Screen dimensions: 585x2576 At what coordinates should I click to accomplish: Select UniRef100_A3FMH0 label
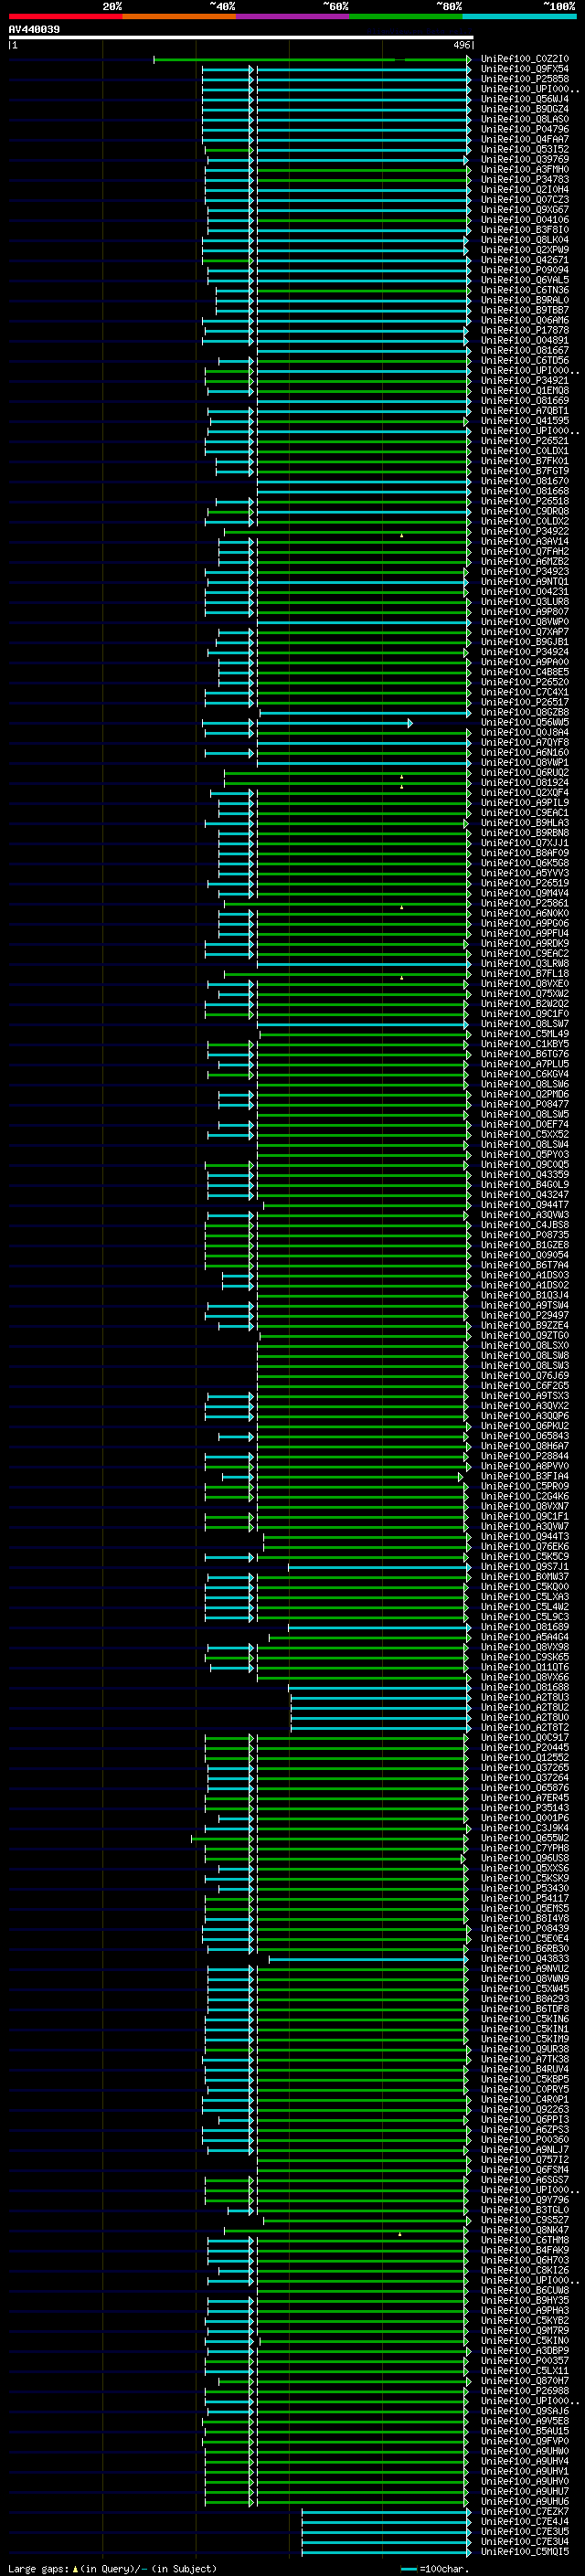pos(525,169)
